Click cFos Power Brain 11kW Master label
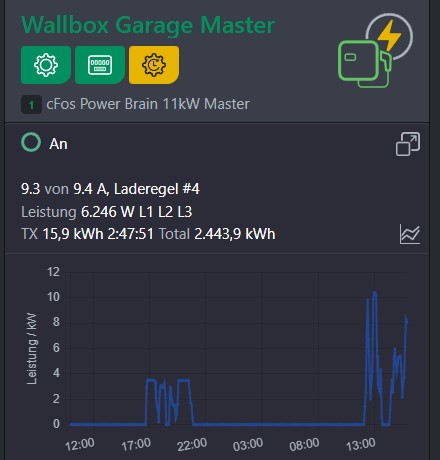440x460 pixels. coord(148,104)
